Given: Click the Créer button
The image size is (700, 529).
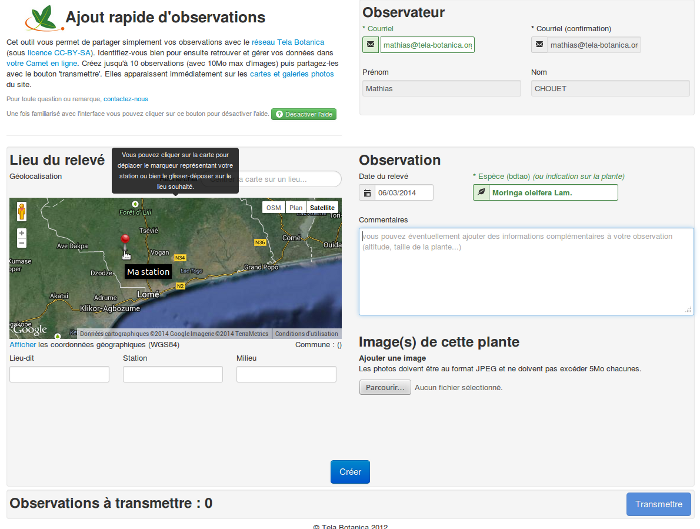Looking at the screenshot, I should (x=350, y=472).
